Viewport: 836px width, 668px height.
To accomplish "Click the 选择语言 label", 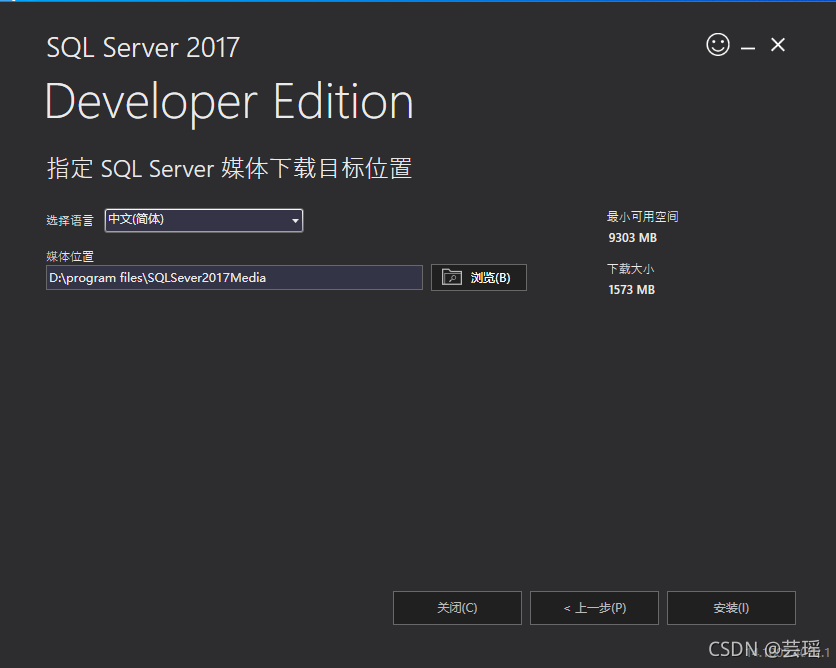I will coord(70,220).
